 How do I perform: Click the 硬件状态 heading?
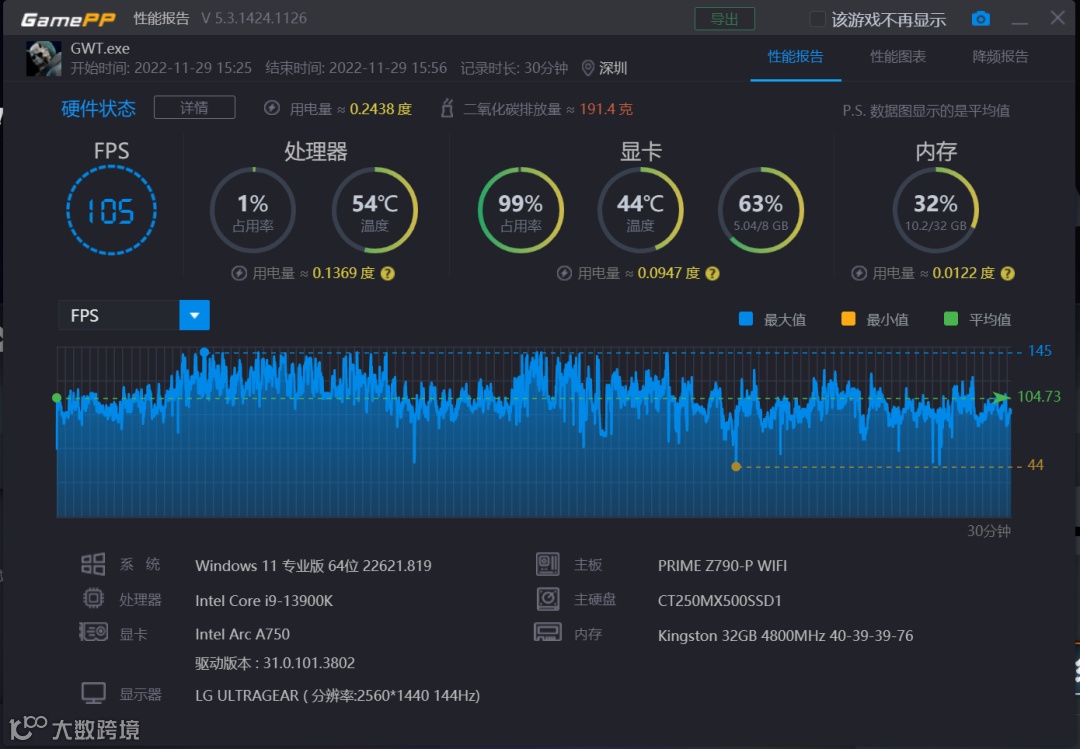coord(98,108)
